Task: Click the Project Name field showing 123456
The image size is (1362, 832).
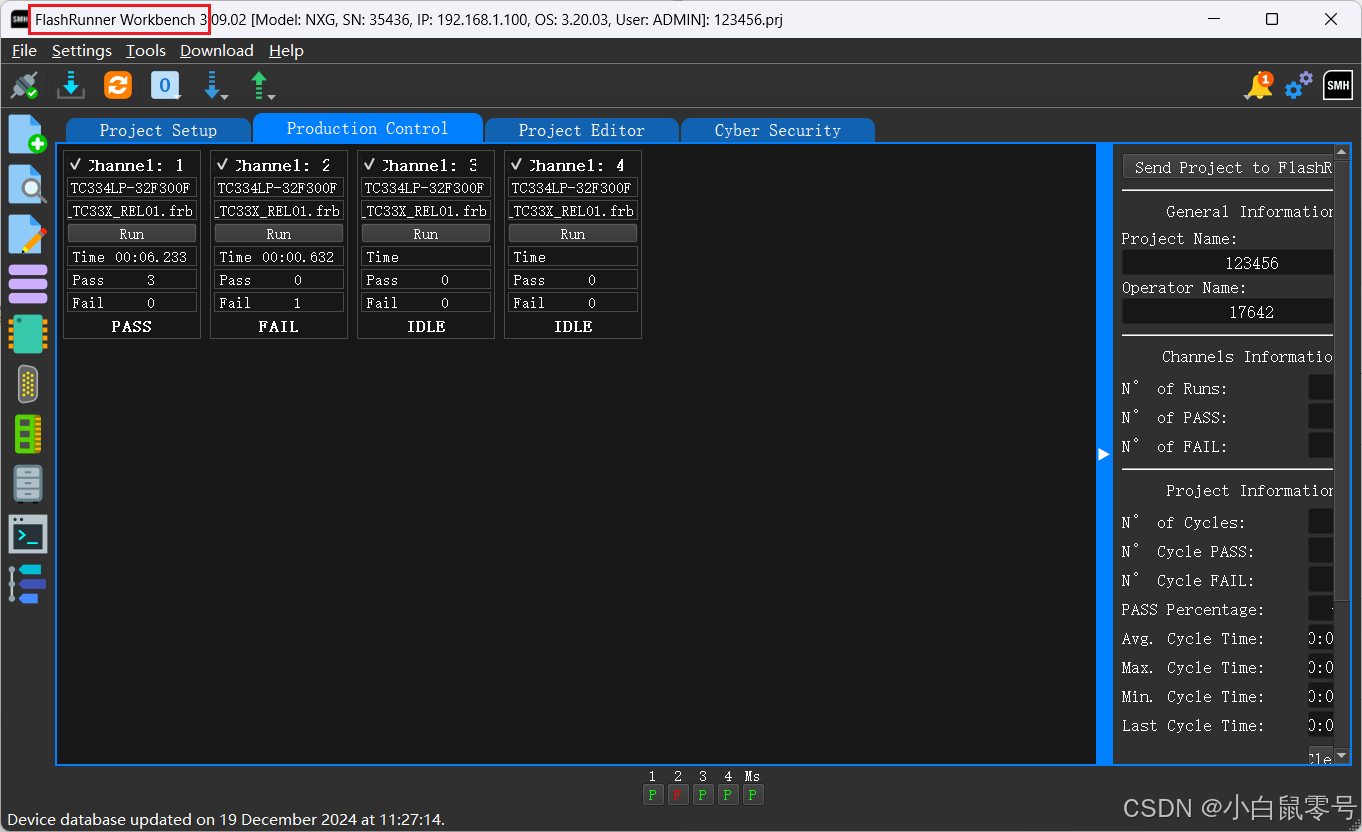Action: [x=1228, y=262]
